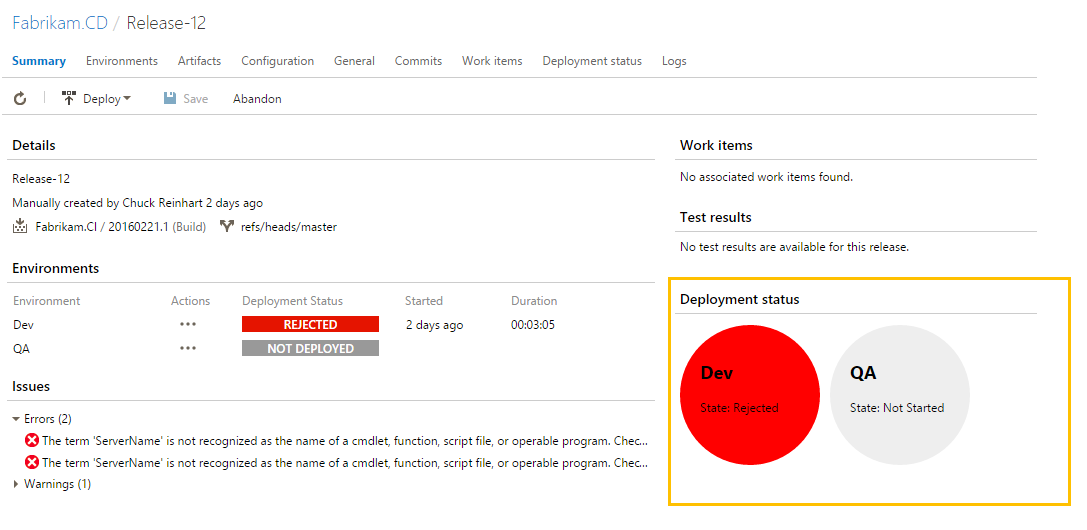
Task: Open the Artifacts tab
Action: pos(200,61)
